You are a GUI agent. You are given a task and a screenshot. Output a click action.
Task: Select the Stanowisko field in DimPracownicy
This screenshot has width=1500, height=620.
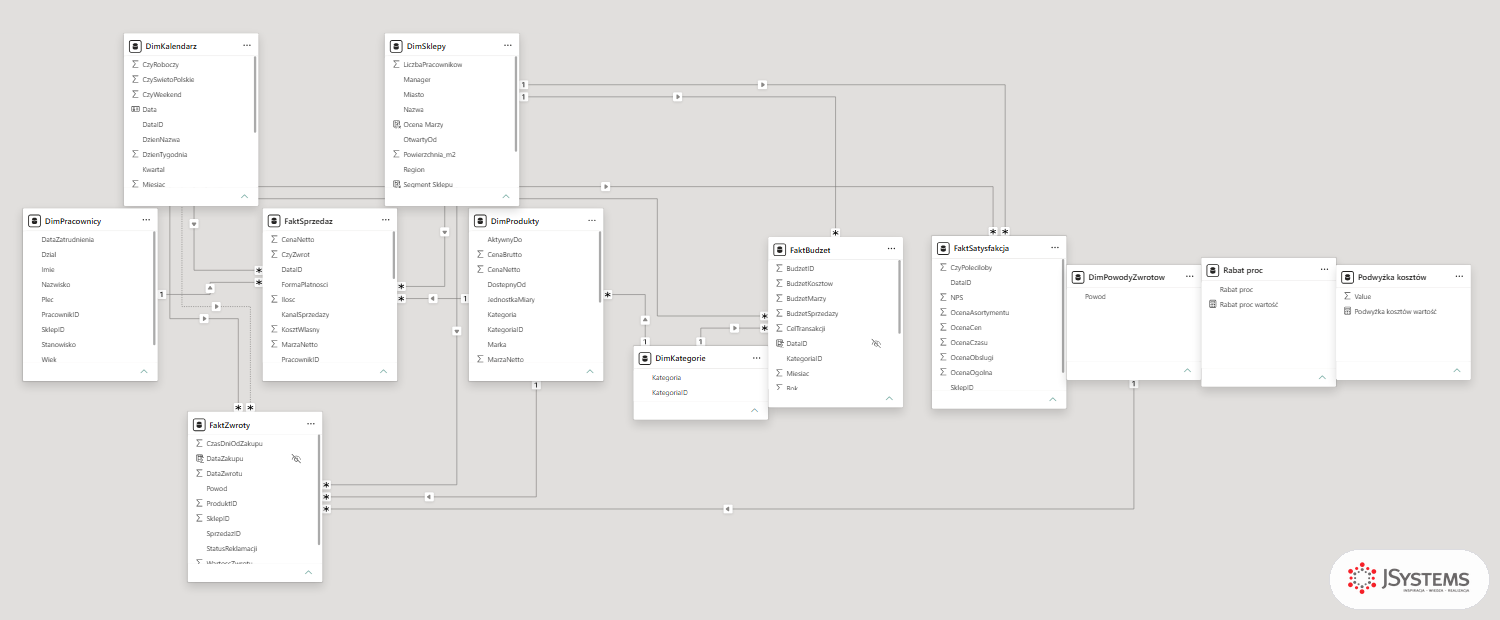pyautogui.click(x=58, y=344)
